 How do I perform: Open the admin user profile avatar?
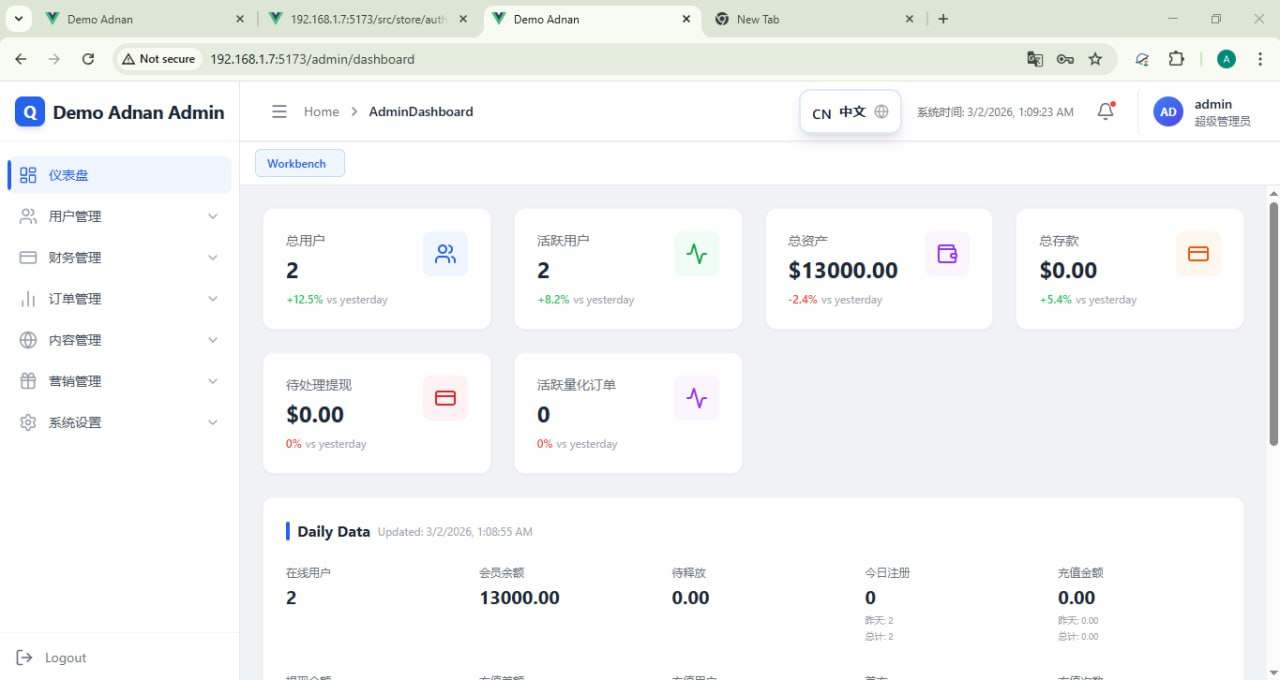[1168, 112]
